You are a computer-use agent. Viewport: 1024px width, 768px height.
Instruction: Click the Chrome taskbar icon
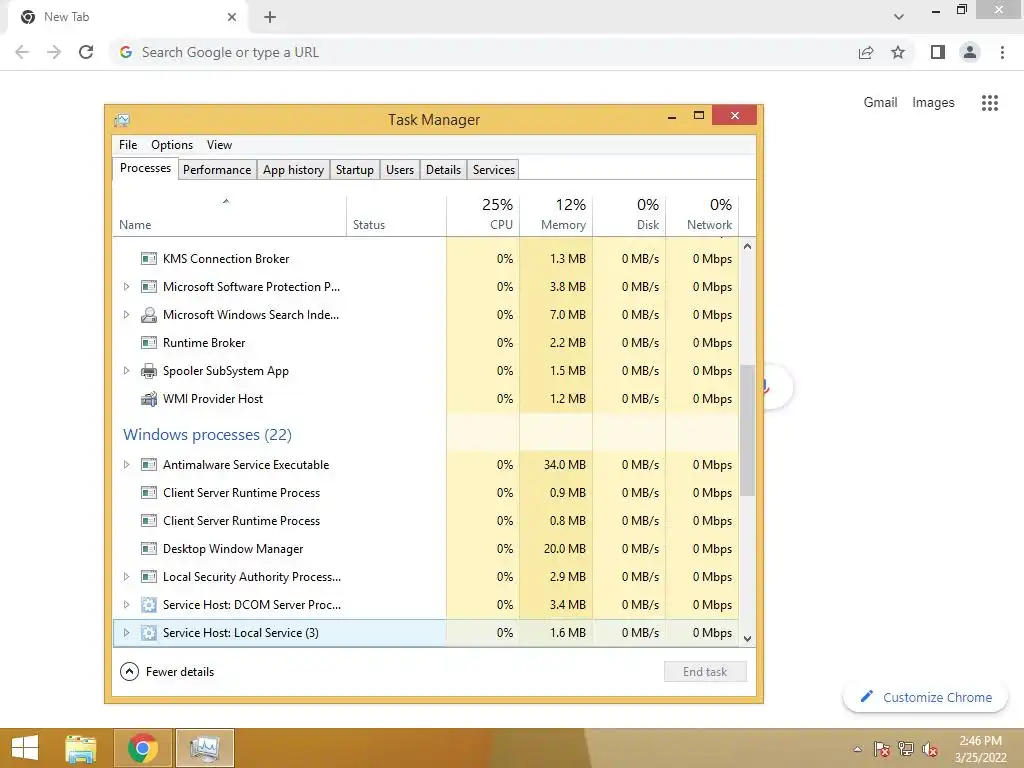tap(143, 748)
